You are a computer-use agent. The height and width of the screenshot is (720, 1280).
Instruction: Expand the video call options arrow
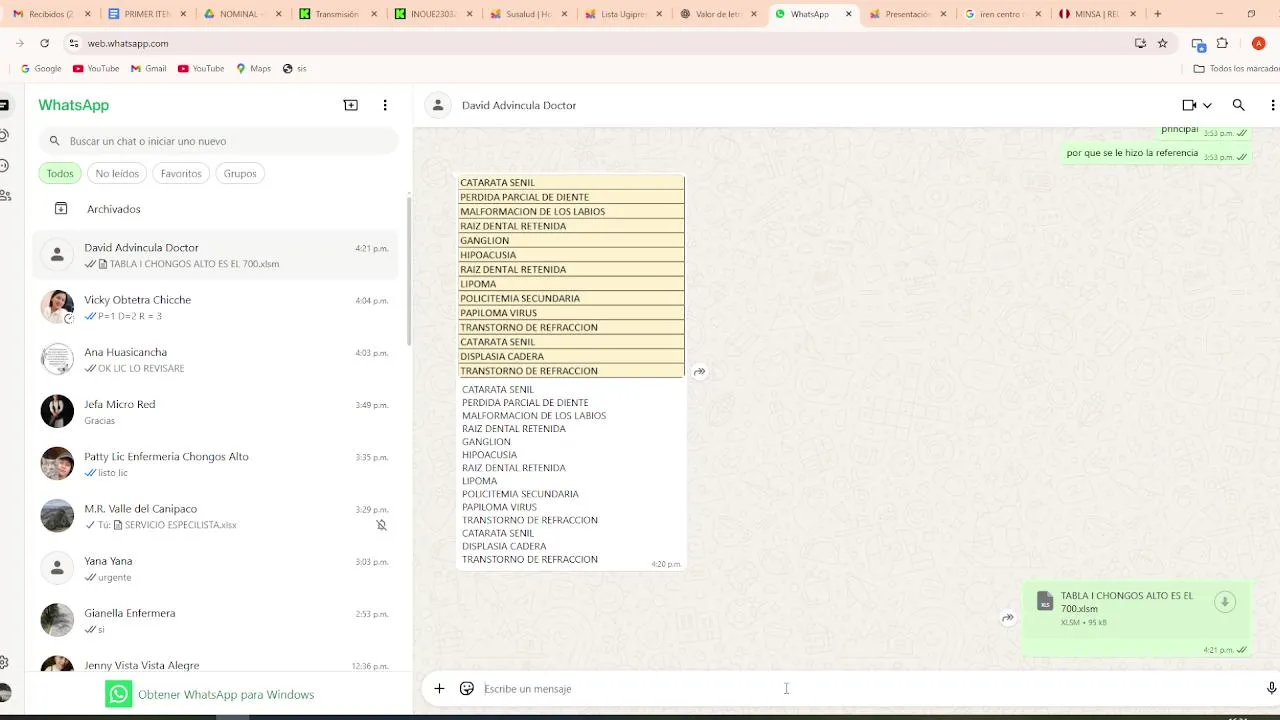click(1207, 105)
